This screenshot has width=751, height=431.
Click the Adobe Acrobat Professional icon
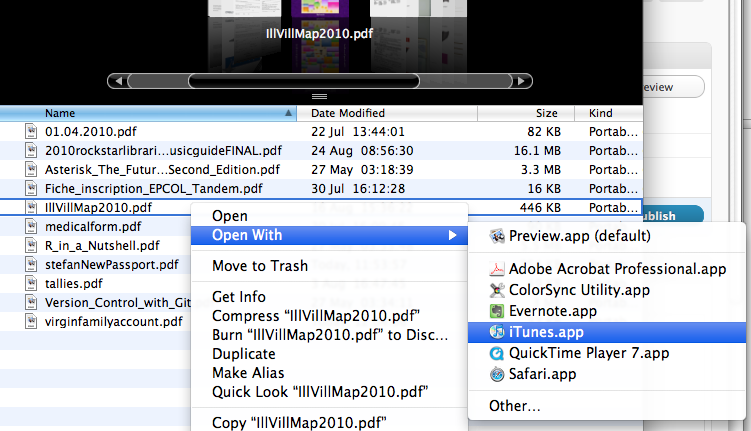(496, 269)
